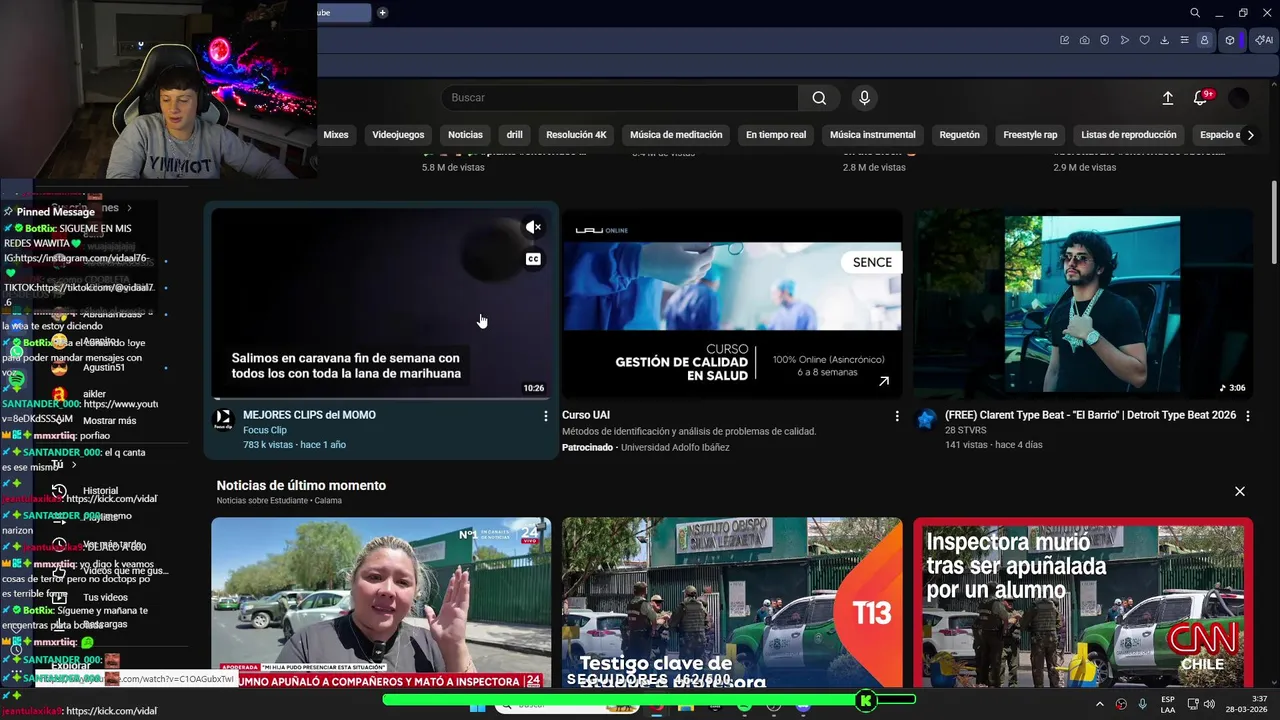1280x720 pixels.
Task: Click the send arrow Flow icon
Action: click(1125, 40)
